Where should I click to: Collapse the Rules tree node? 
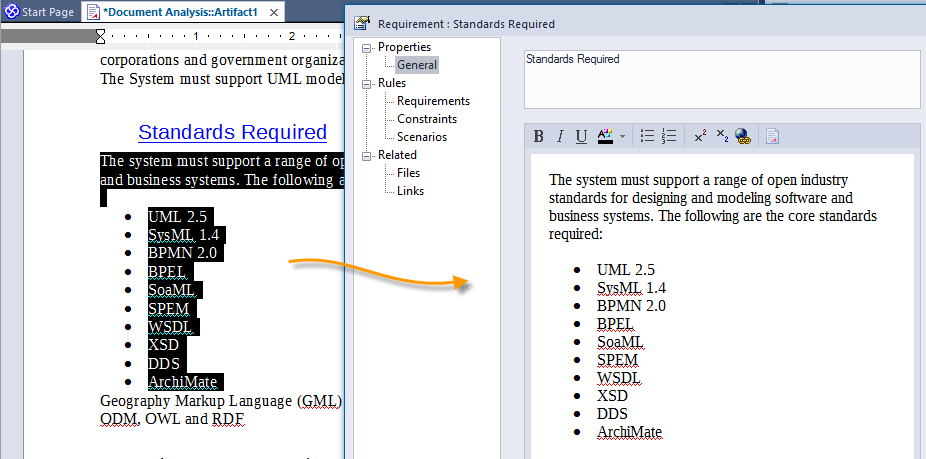click(367, 84)
